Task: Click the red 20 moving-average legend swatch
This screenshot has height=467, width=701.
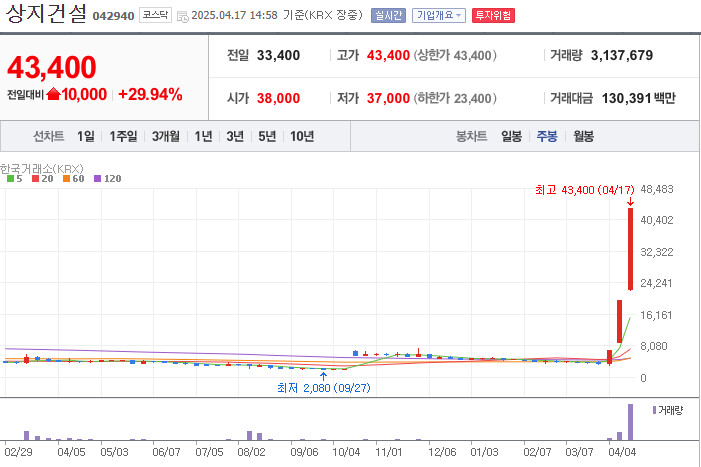Action: click(x=37, y=179)
